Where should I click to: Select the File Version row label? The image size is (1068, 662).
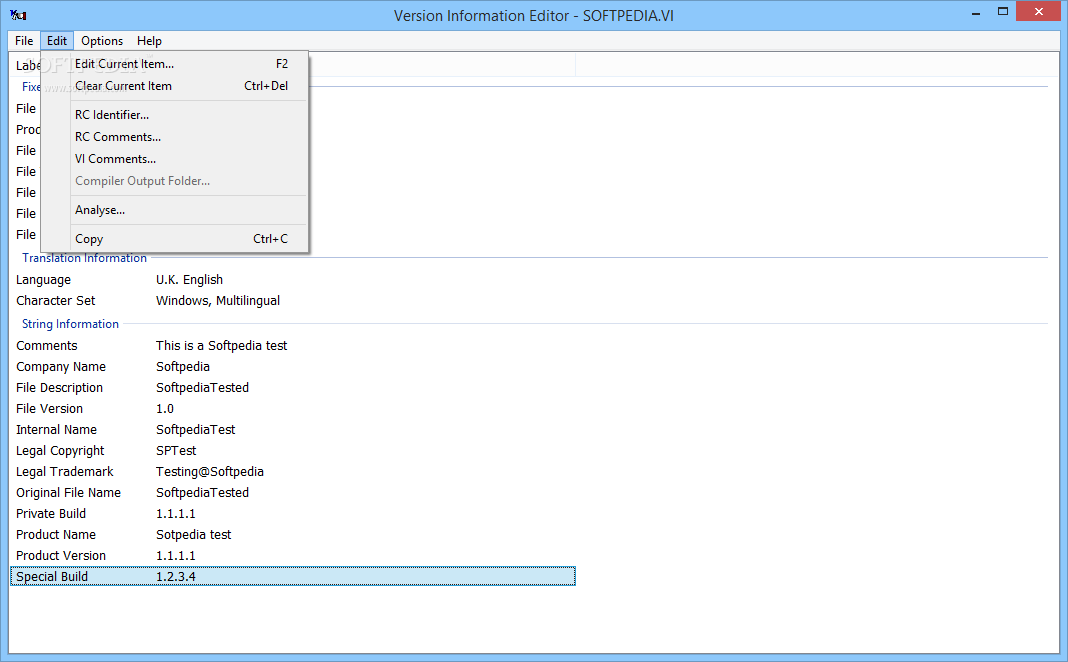click(x=50, y=409)
